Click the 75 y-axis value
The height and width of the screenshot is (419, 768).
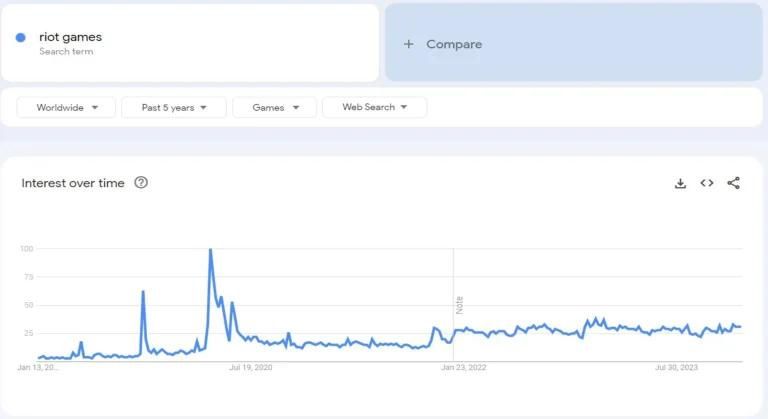28,277
